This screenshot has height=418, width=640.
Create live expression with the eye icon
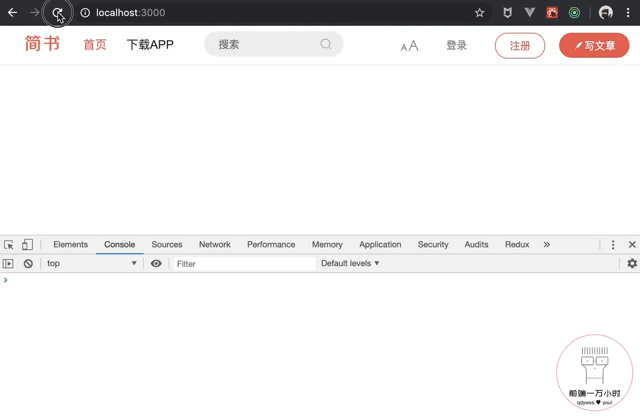tap(156, 263)
